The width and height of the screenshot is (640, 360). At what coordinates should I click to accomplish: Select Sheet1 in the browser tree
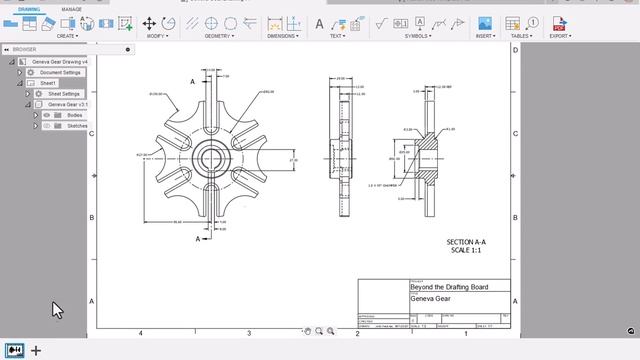tap(48, 83)
